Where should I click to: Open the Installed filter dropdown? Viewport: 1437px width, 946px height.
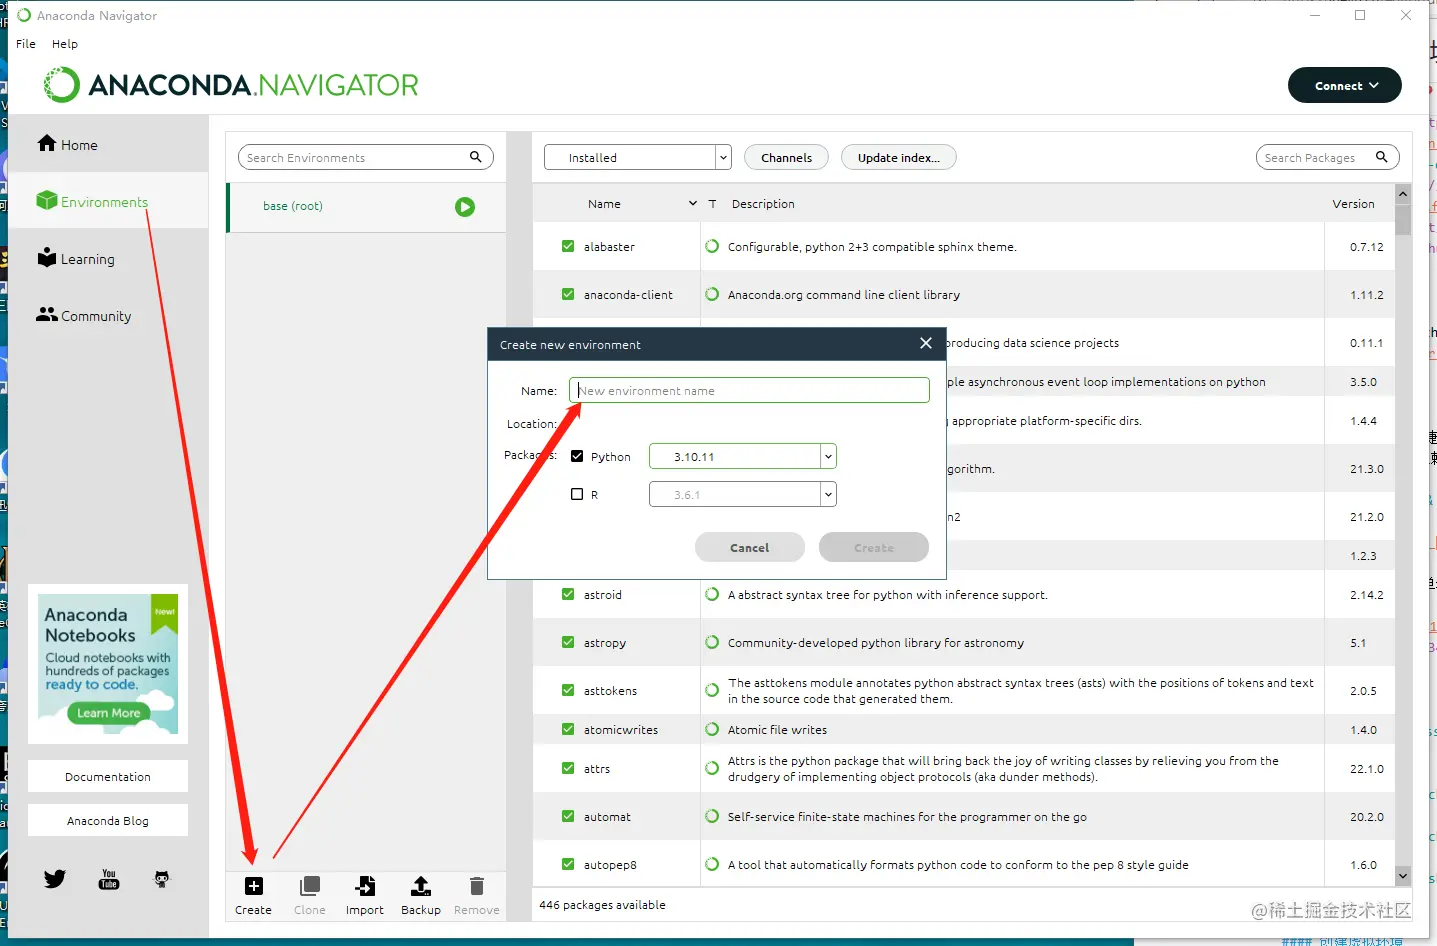638,157
